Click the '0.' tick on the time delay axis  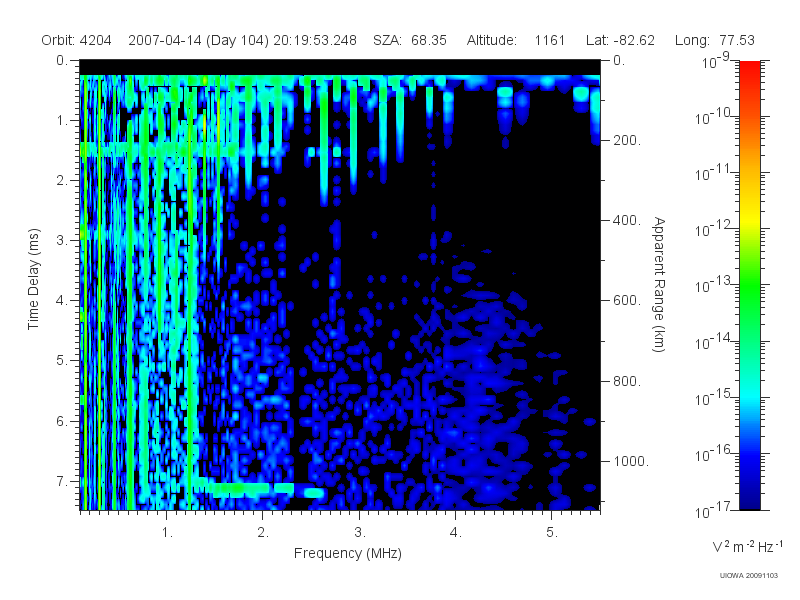point(62,60)
